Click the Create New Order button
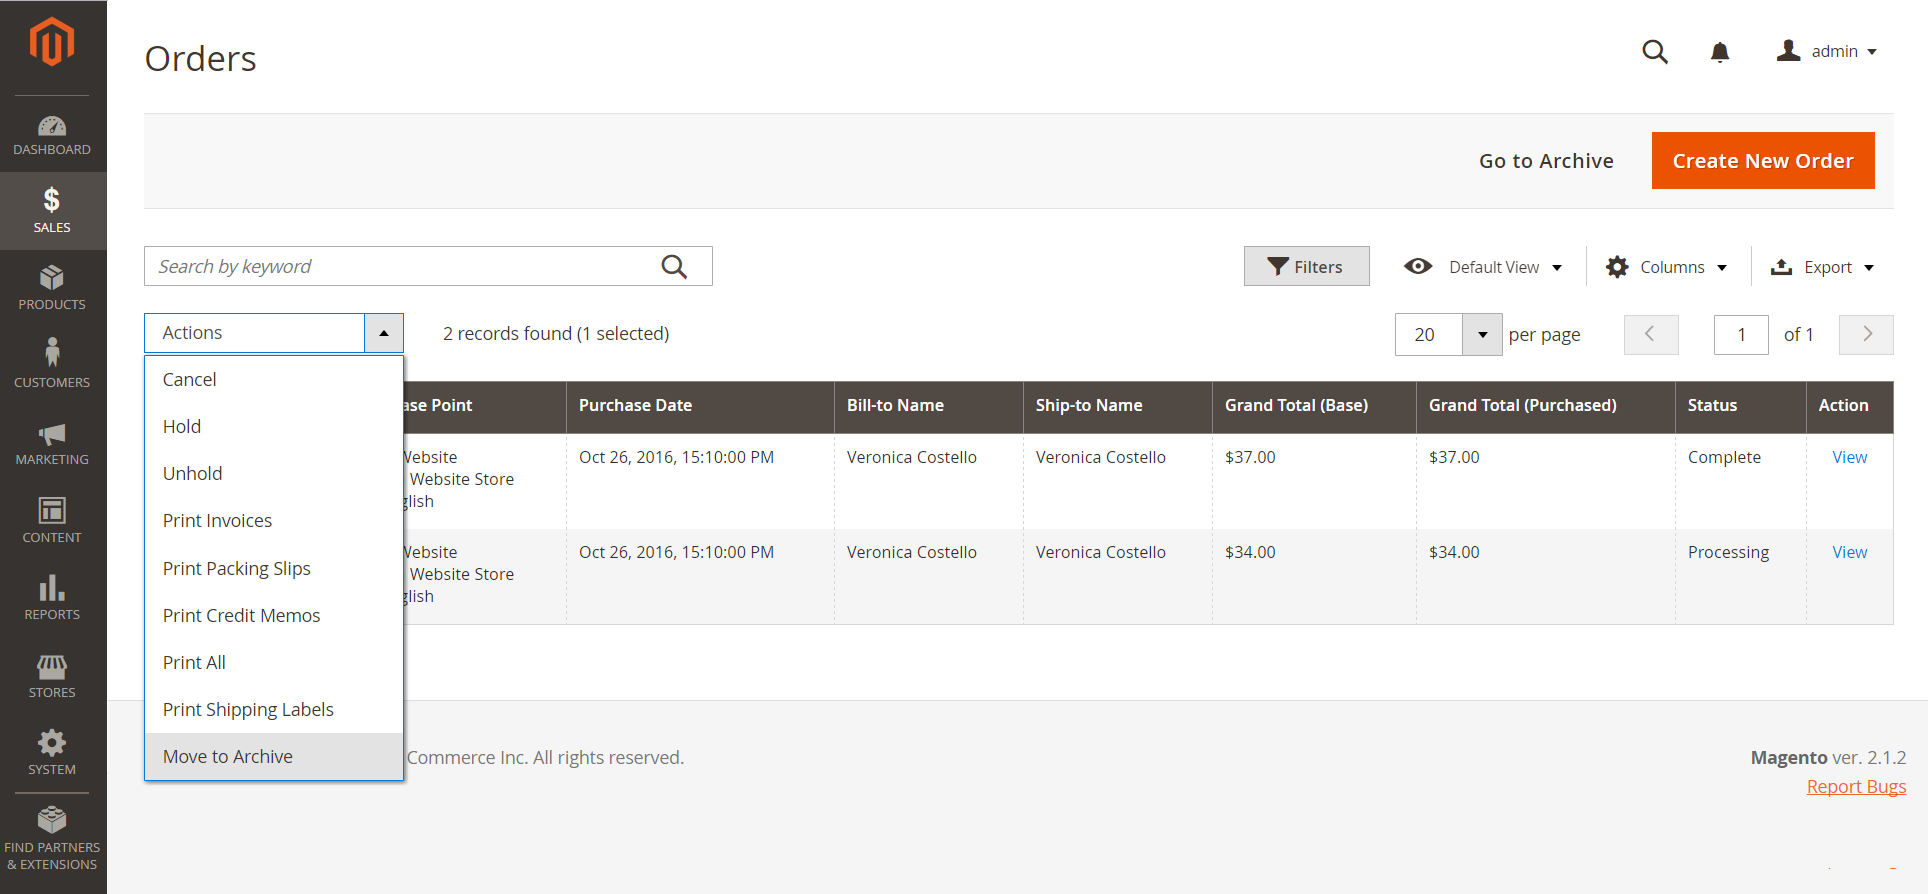This screenshot has width=1928, height=894. (x=1763, y=161)
